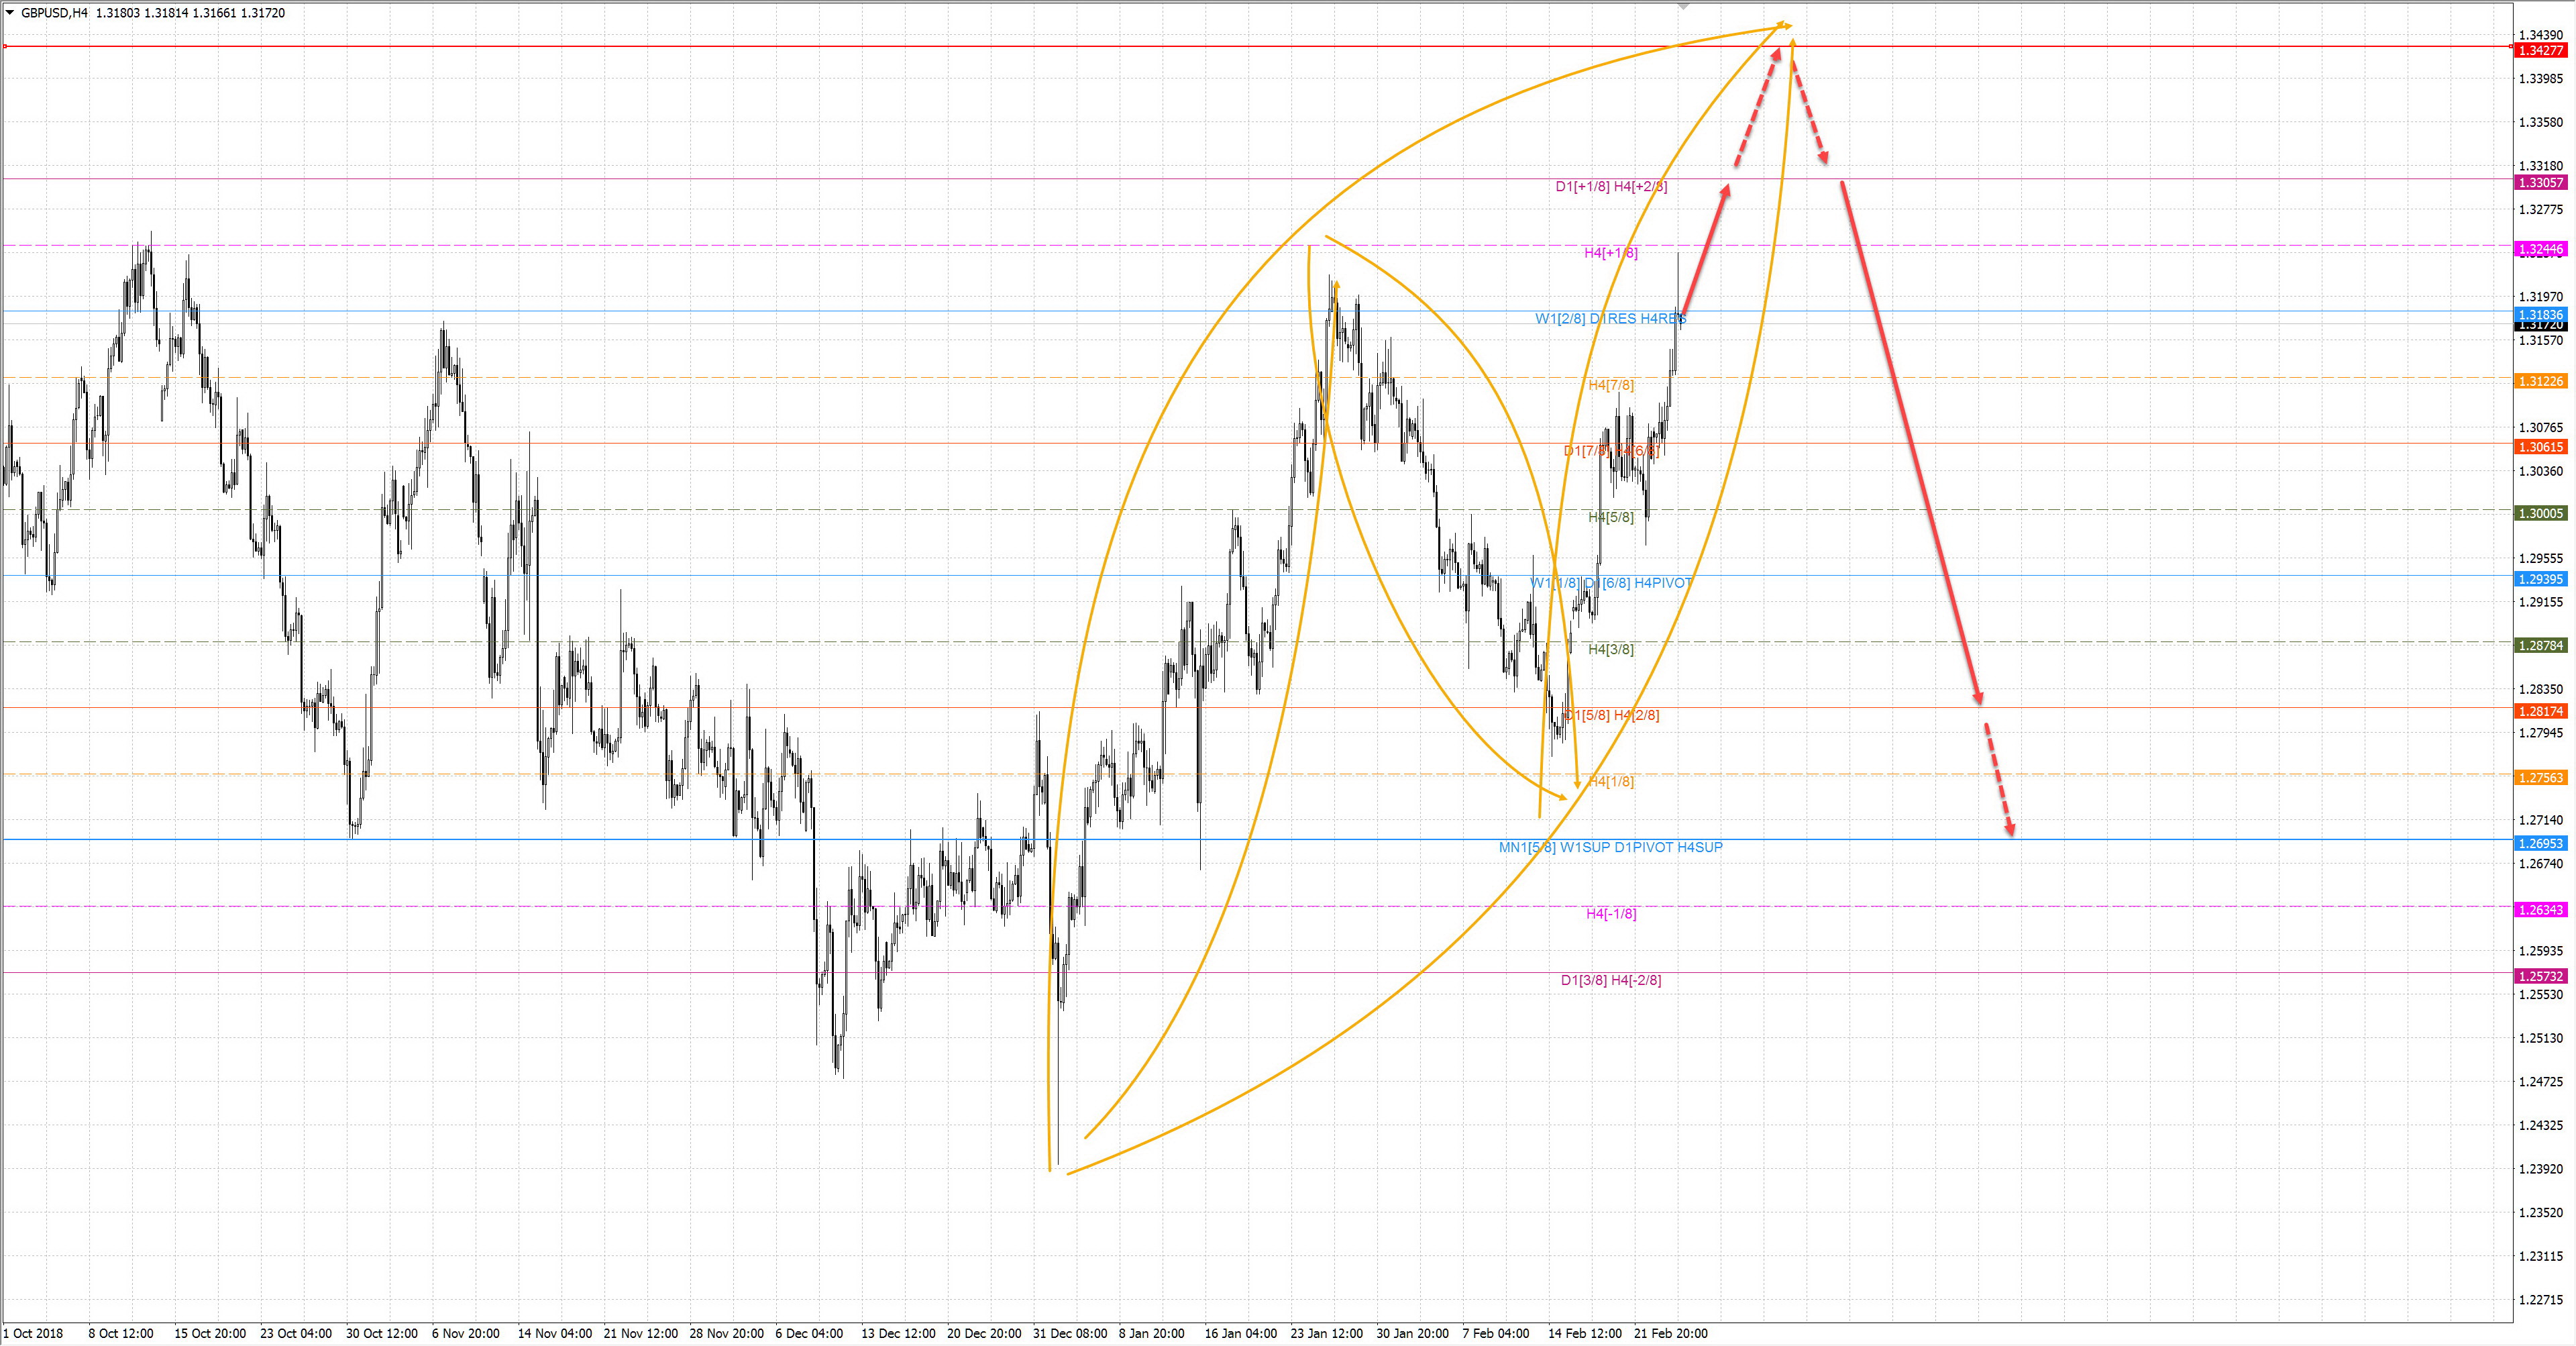Click the orange-red 1.28174 price tag

tap(2540, 711)
